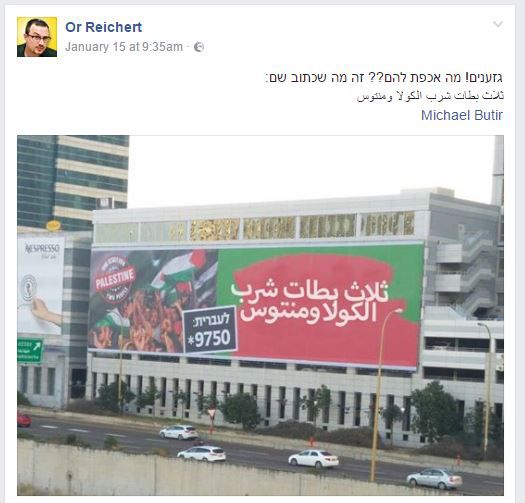Open the tagged Michael Butir profile
Image resolution: width=525 pixels, height=503 pixels.
[462, 115]
